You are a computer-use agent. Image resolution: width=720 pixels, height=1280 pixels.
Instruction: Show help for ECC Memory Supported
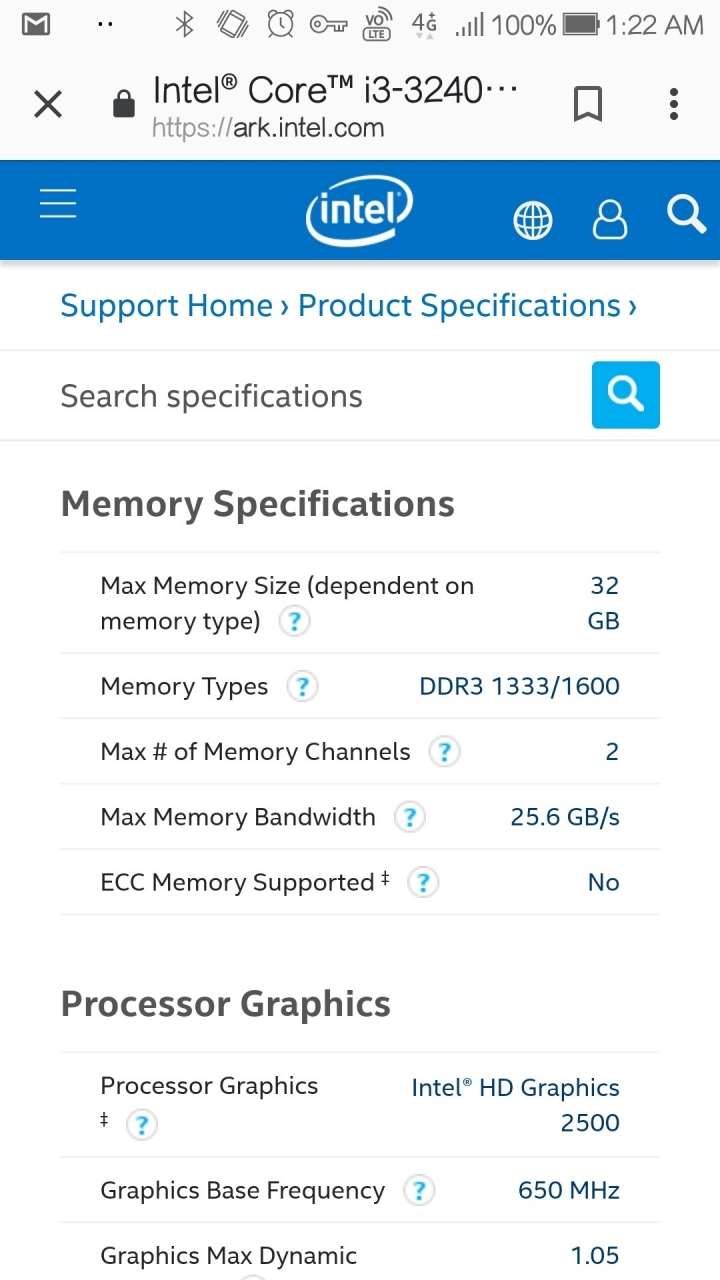(423, 882)
